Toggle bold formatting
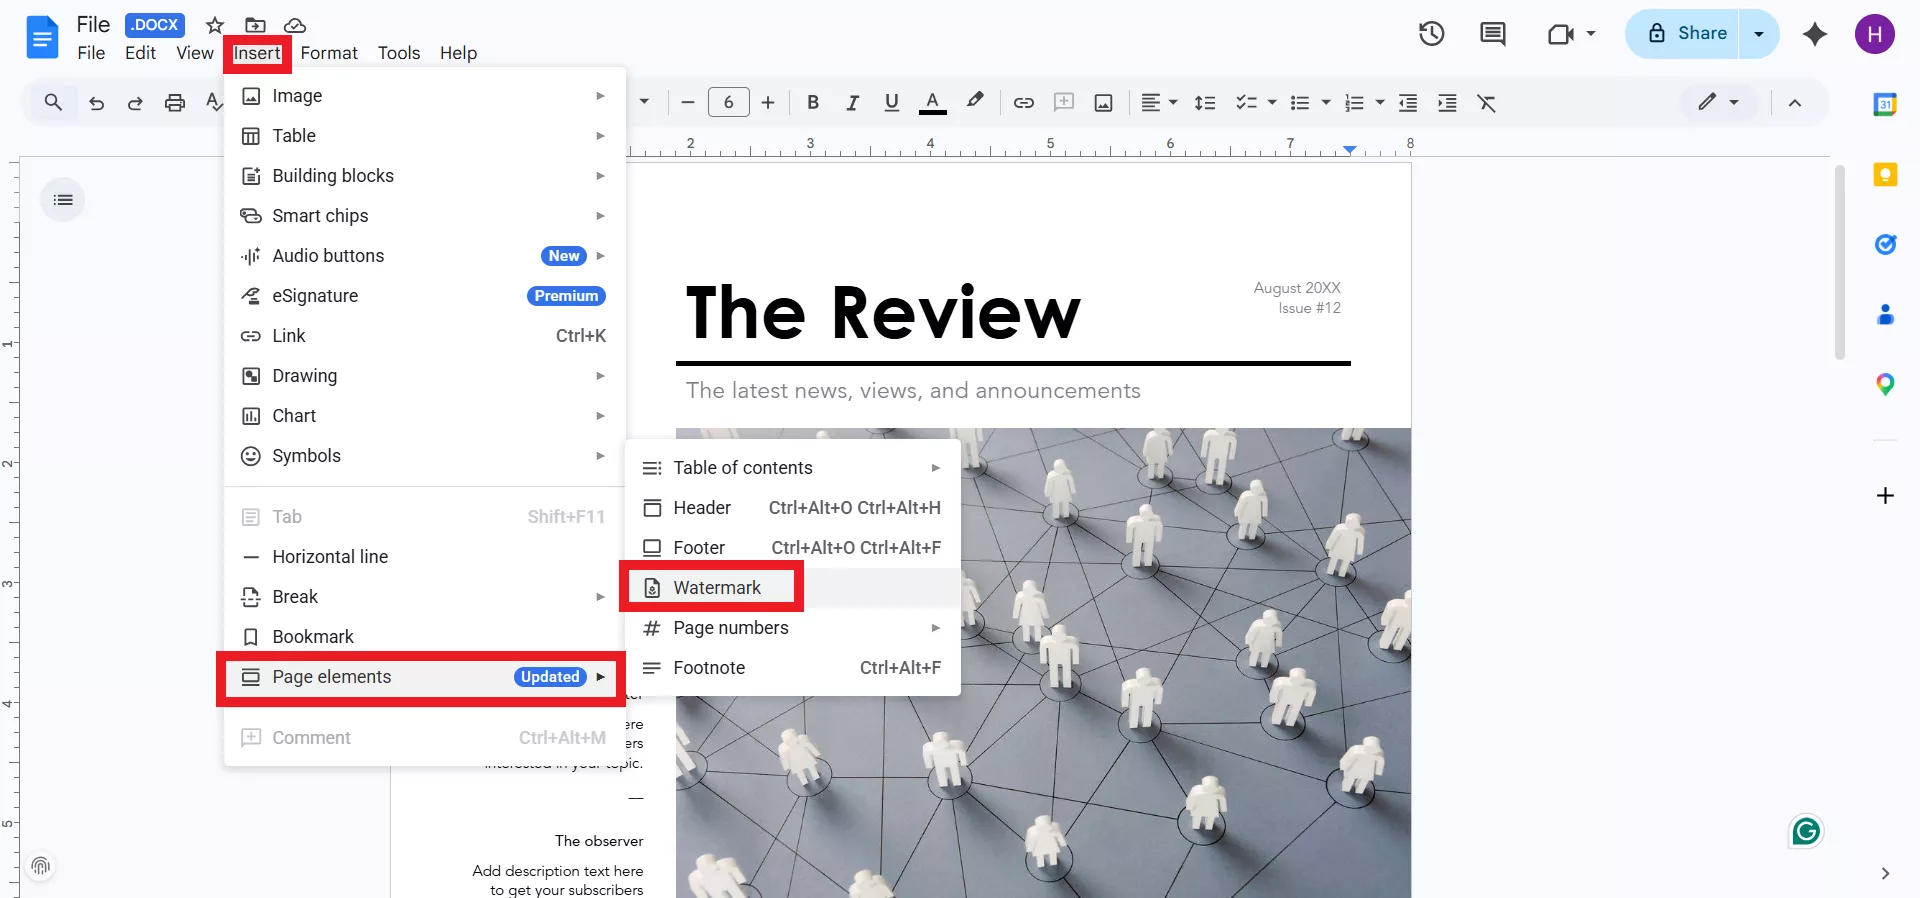Image resolution: width=1920 pixels, height=898 pixels. click(x=813, y=102)
